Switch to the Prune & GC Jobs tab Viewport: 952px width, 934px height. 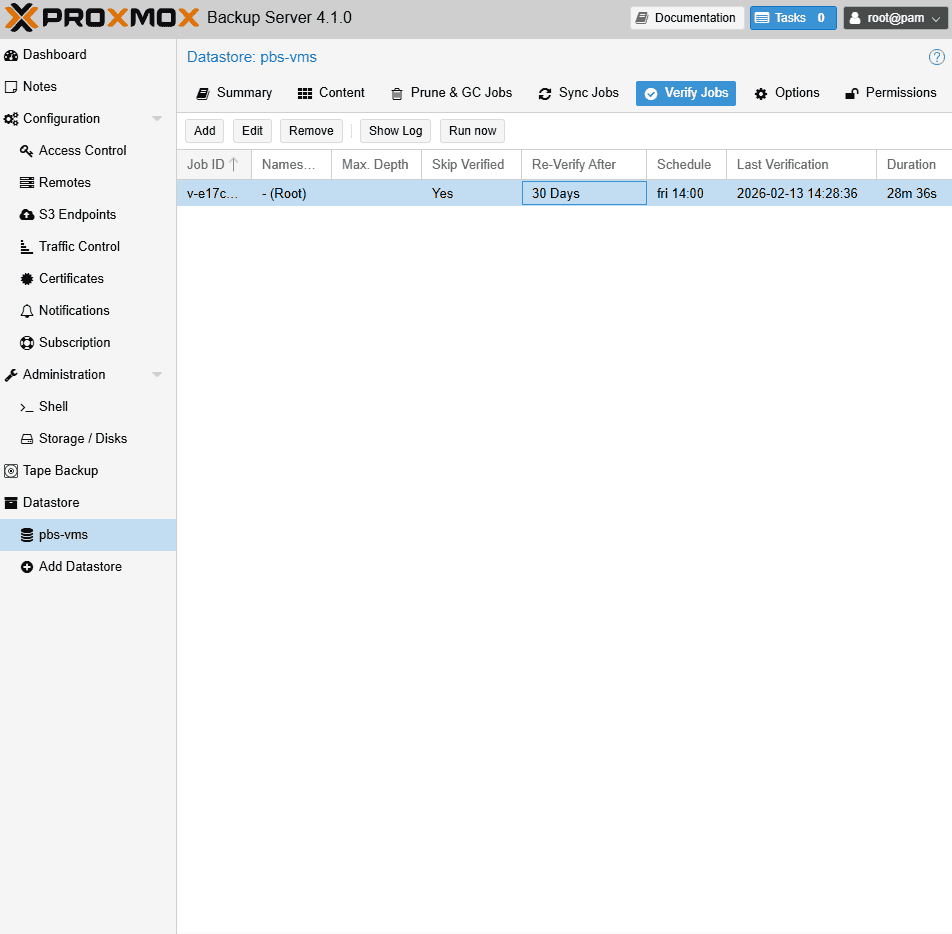(x=451, y=93)
